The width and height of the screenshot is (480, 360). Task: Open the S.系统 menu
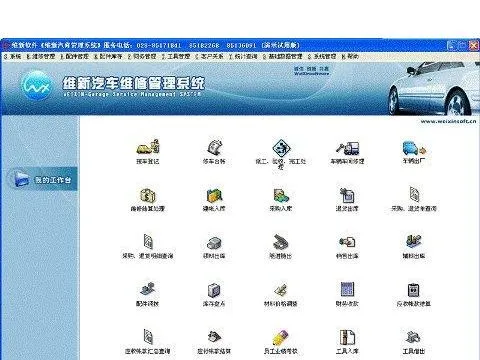(13, 57)
